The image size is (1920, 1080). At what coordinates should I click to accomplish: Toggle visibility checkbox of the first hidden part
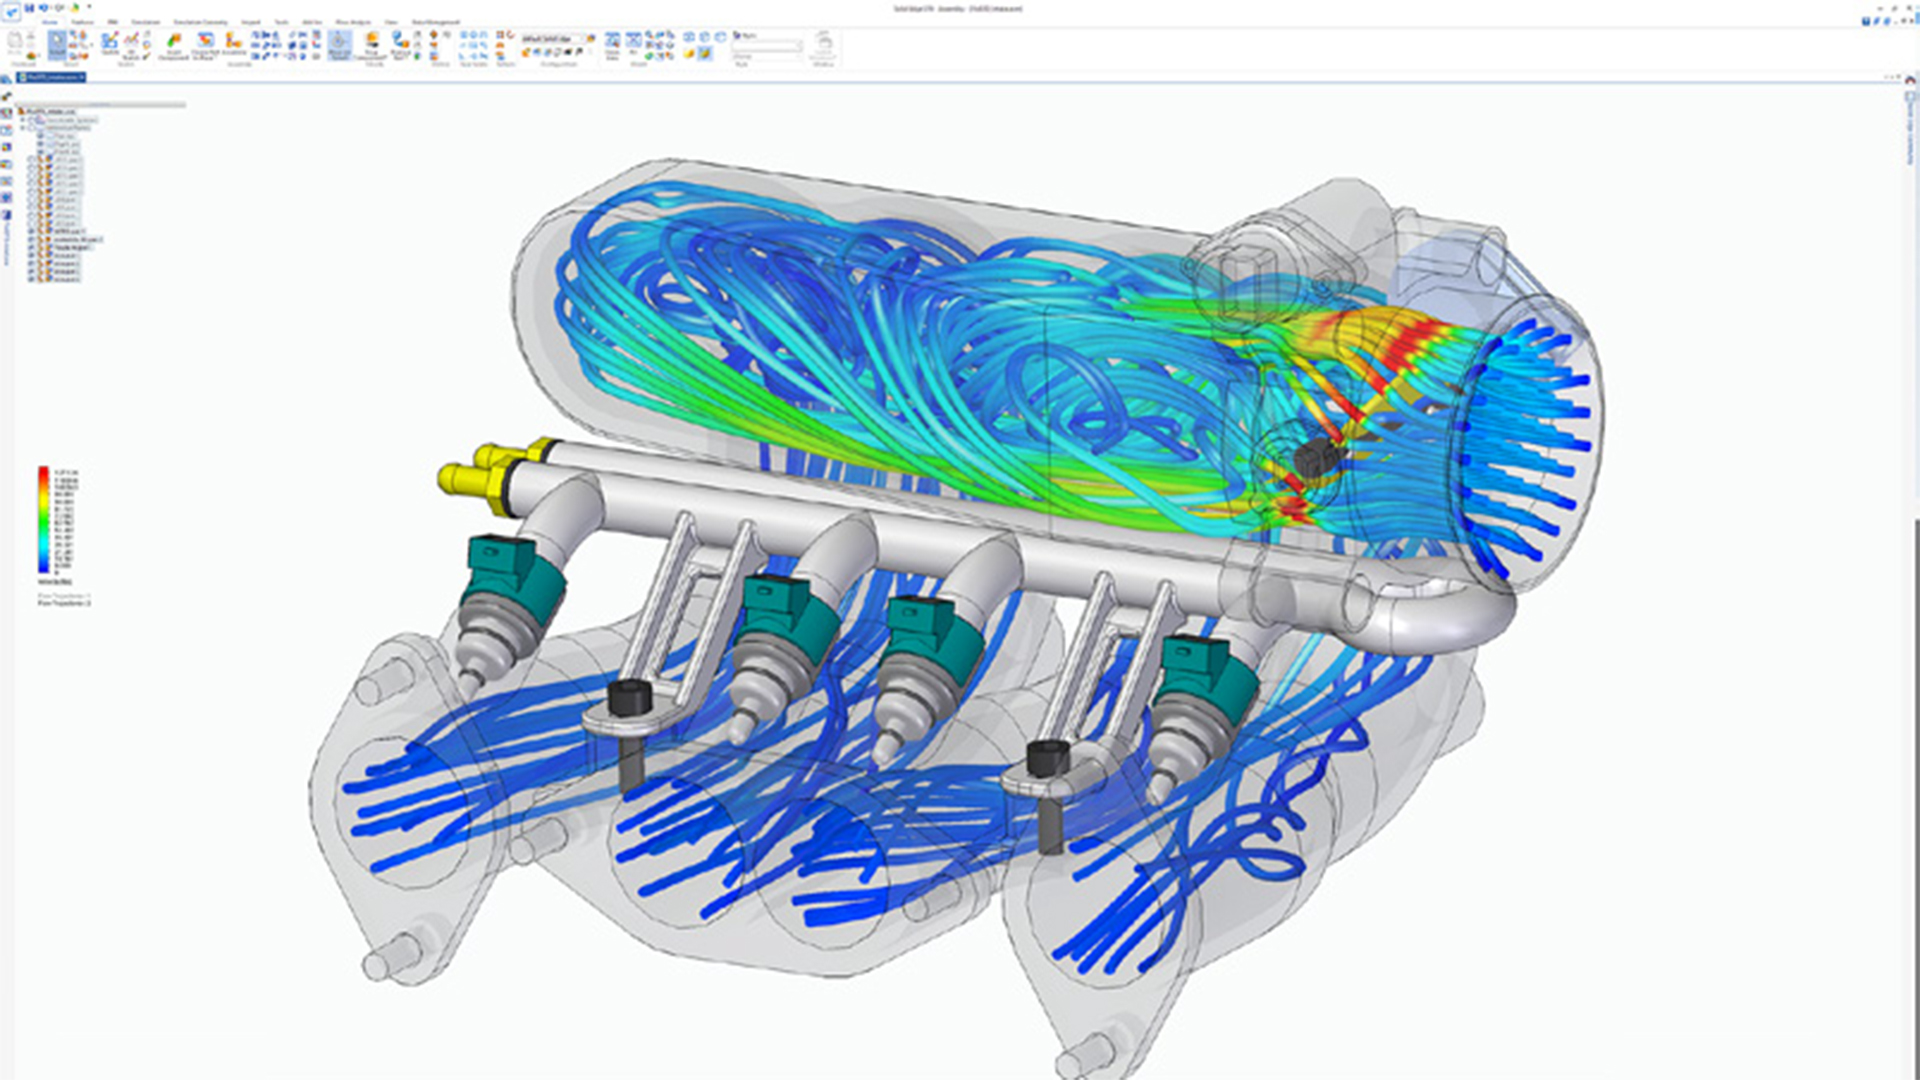coord(31,160)
